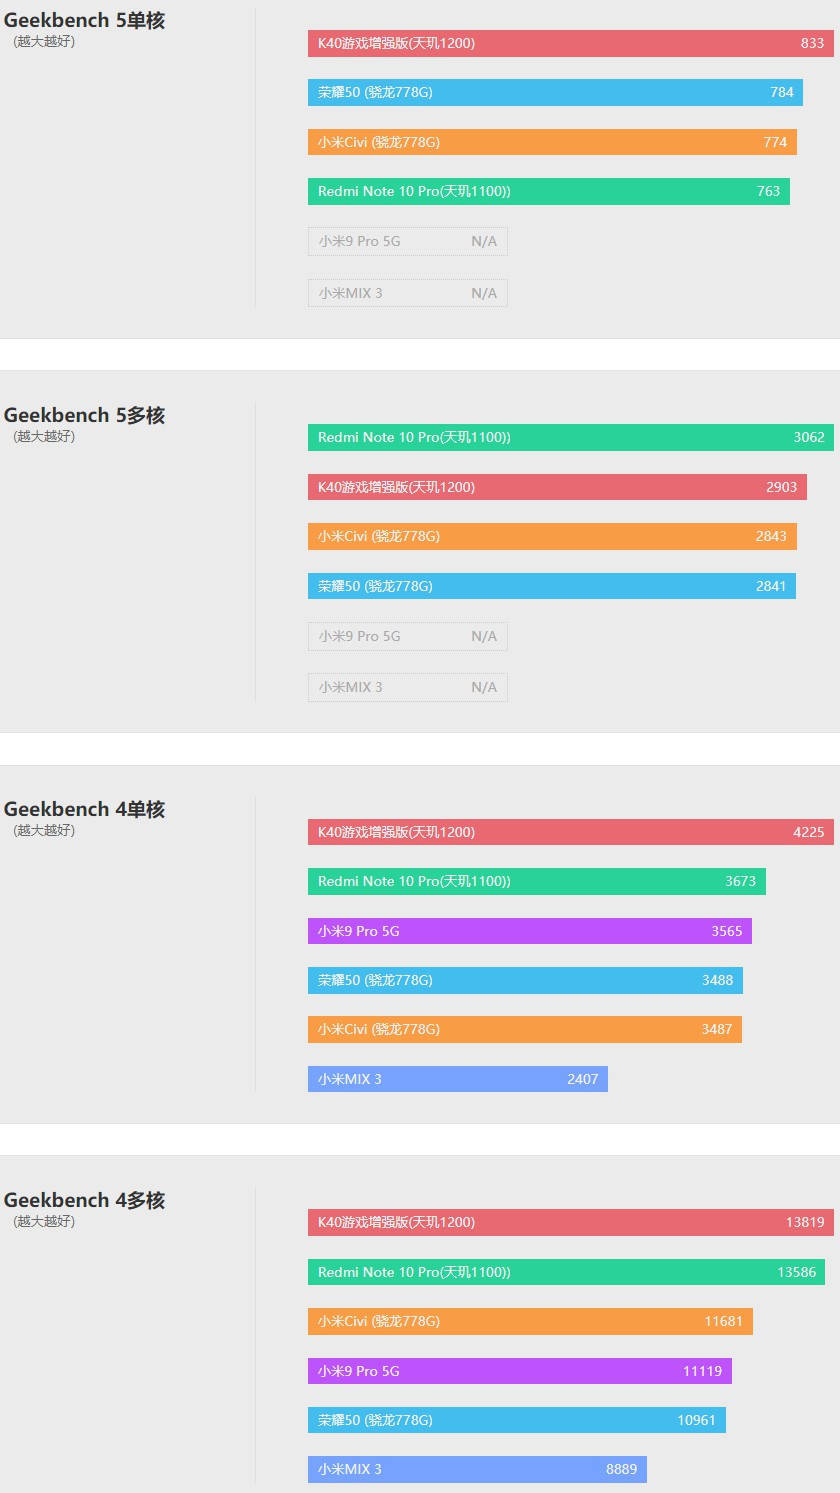This screenshot has width=840, height=1493.
Task: Click 小米MIX 3 N/A box under Geekbench 5单核
Action: pos(408,293)
